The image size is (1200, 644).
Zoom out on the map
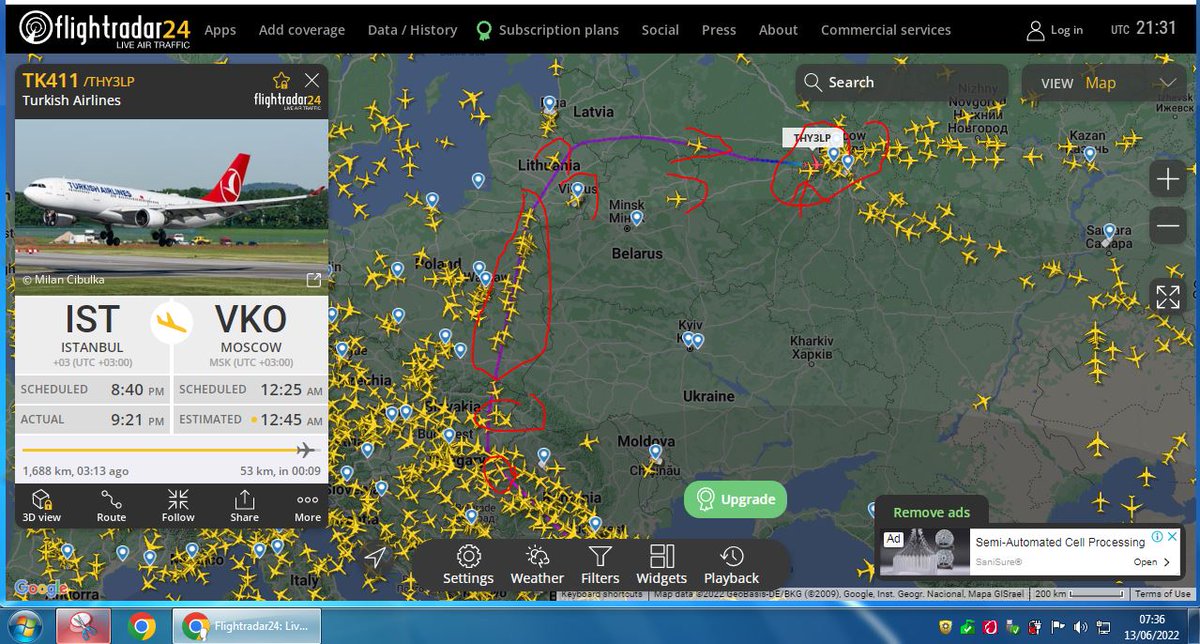point(1167,226)
